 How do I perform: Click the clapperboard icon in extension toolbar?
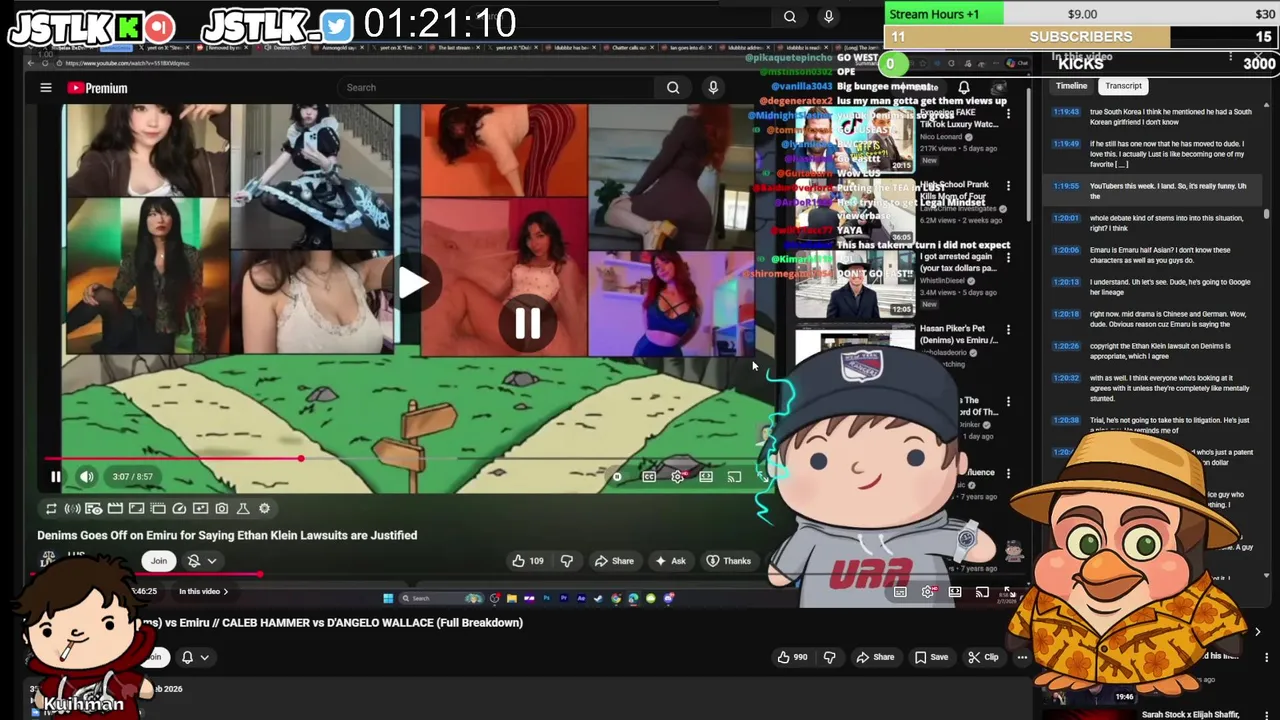[115, 509]
